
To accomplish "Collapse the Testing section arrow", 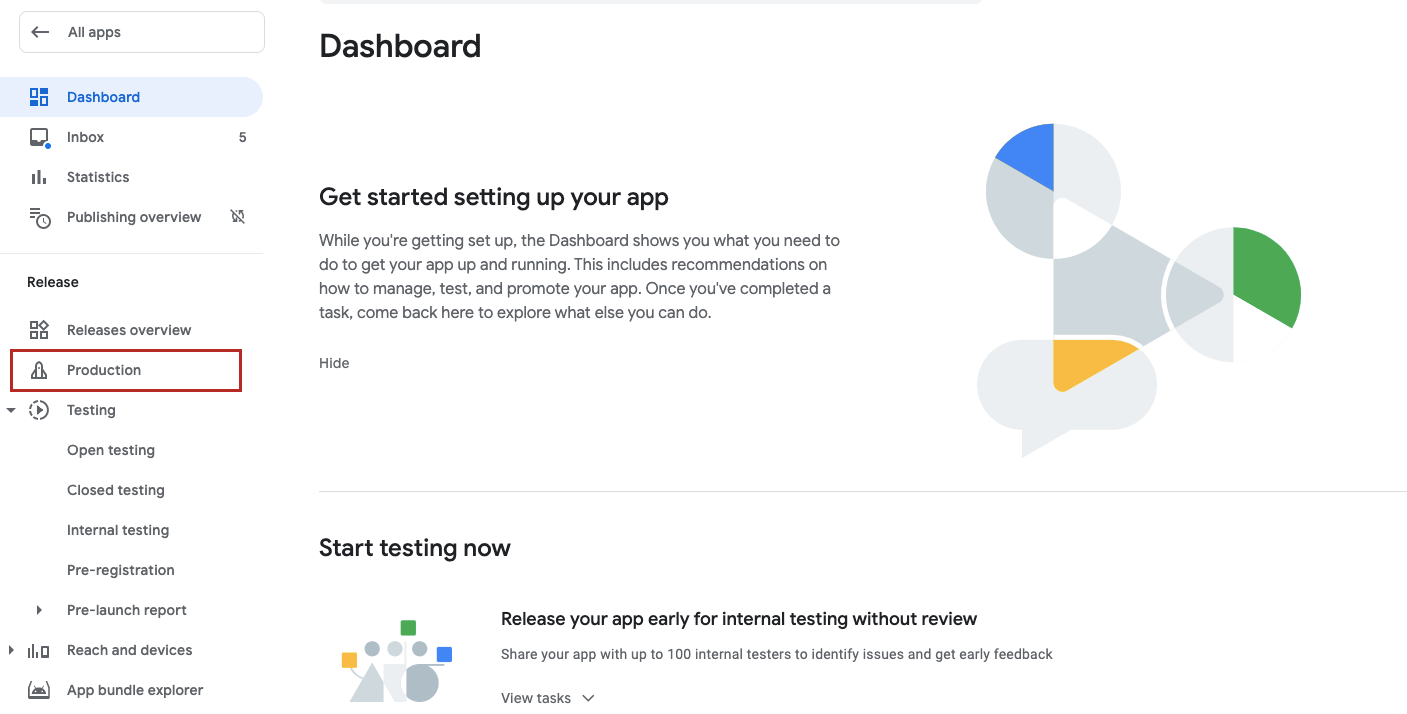I will pyautogui.click(x=11, y=410).
